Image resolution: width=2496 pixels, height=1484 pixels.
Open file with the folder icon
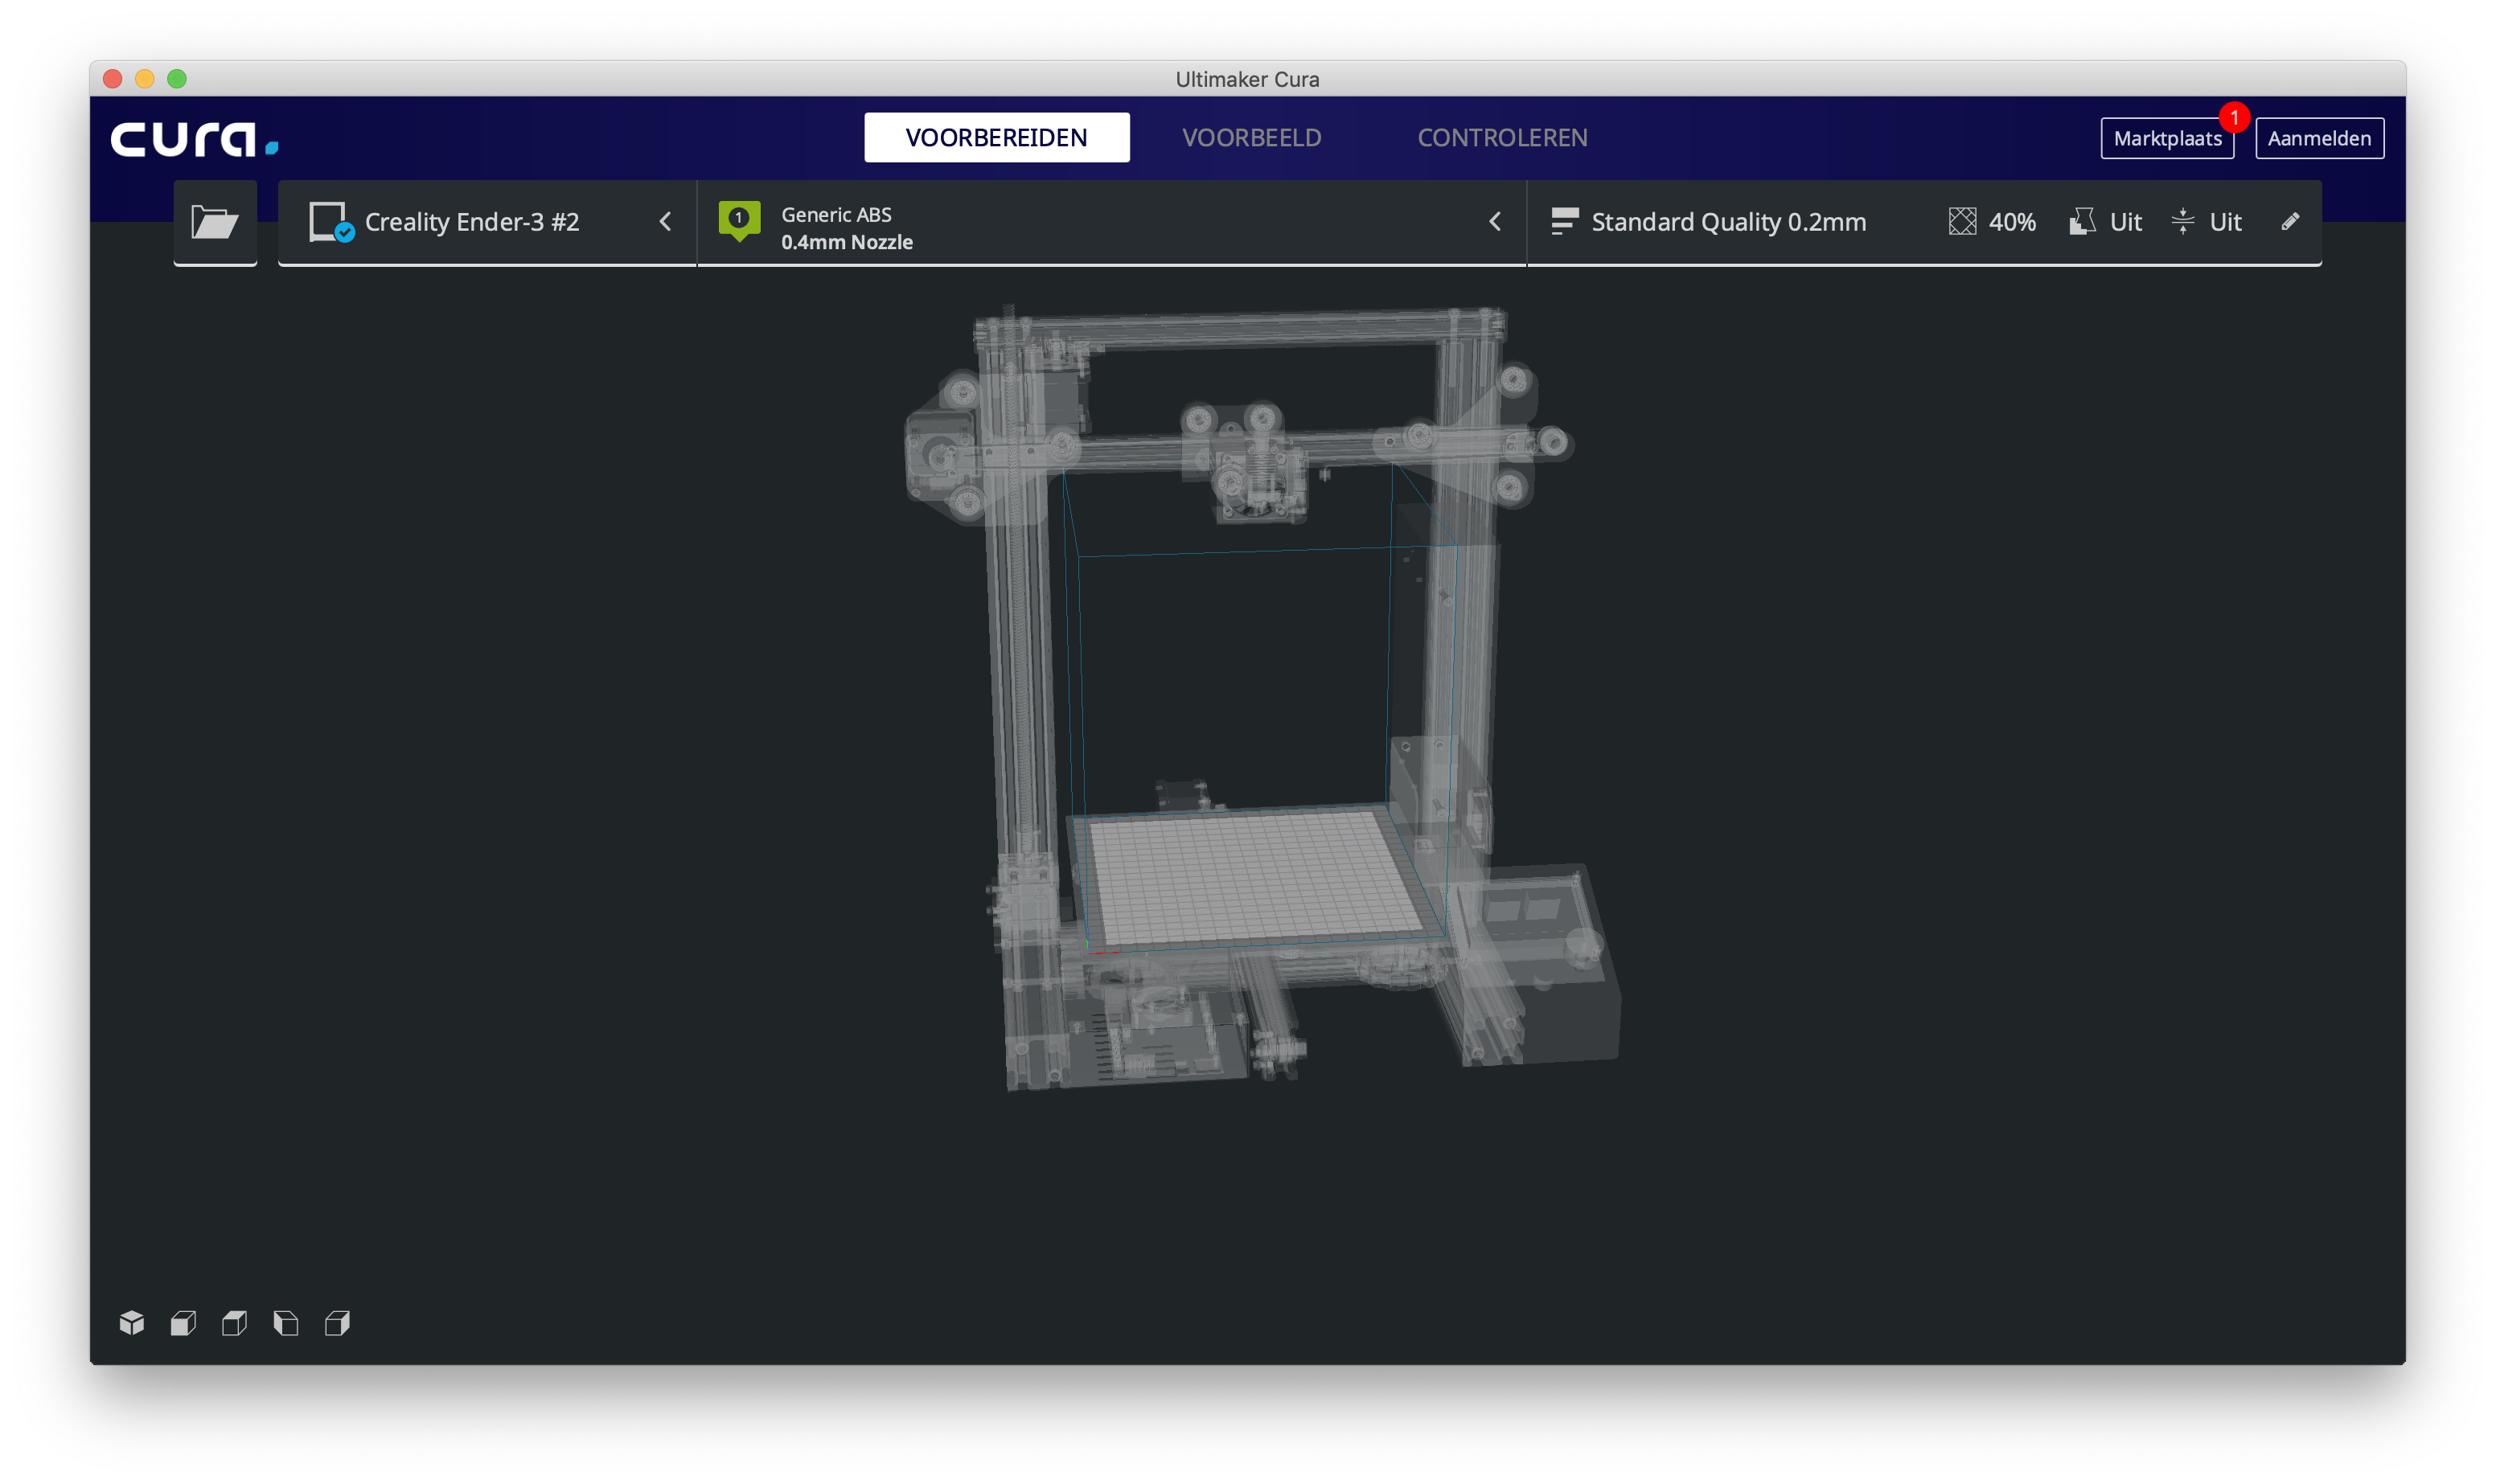(215, 222)
